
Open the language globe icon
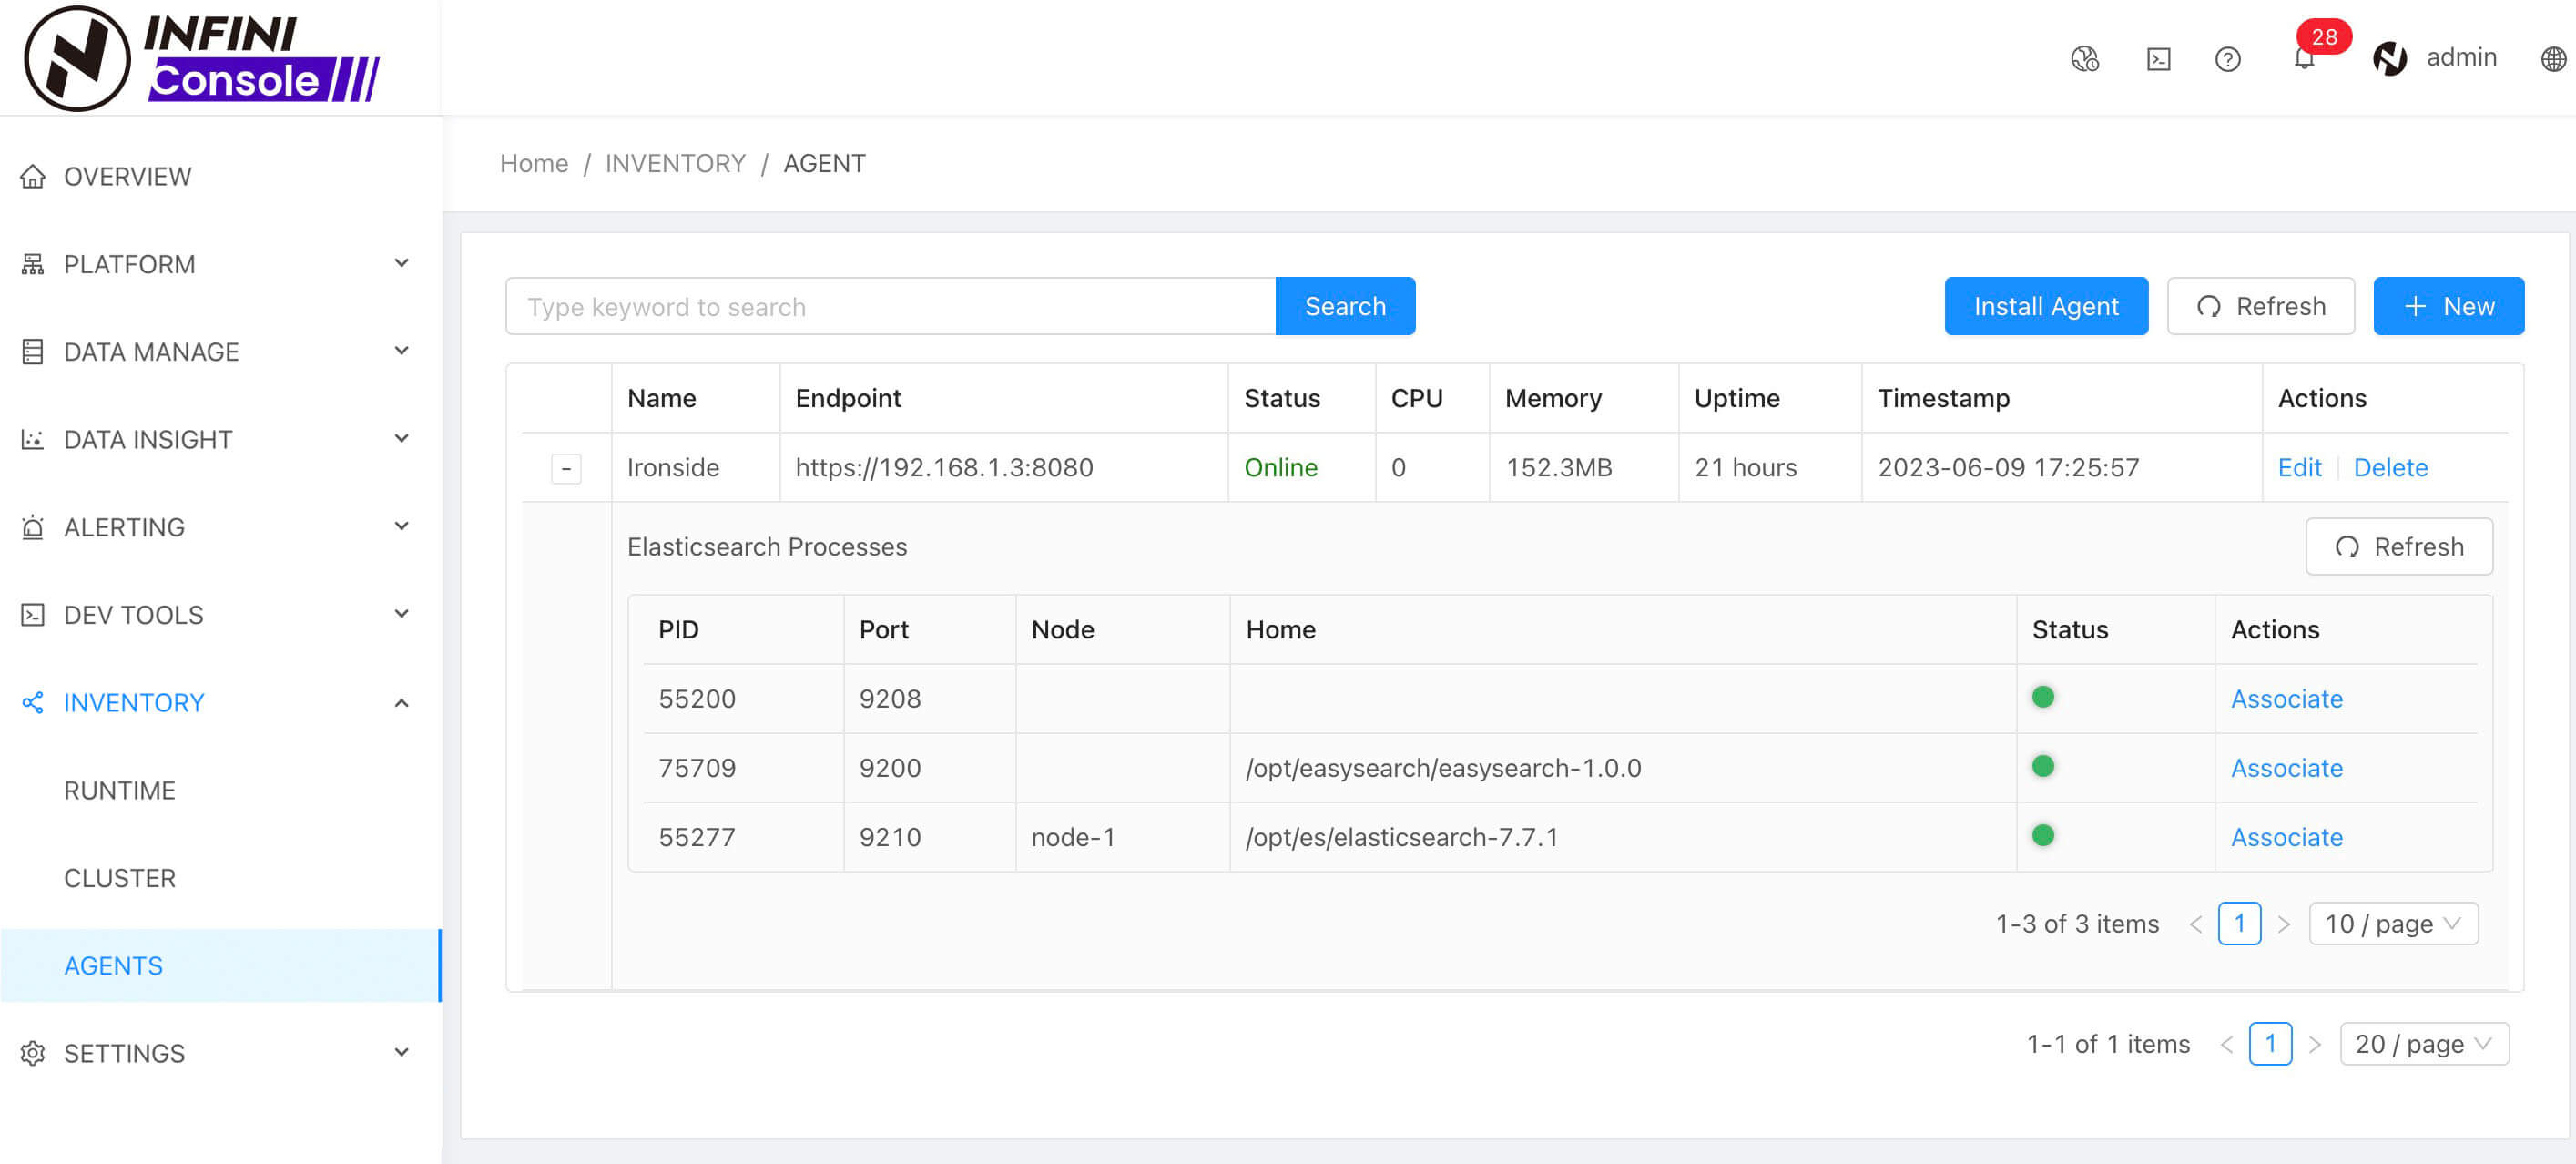click(x=2552, y=59)
